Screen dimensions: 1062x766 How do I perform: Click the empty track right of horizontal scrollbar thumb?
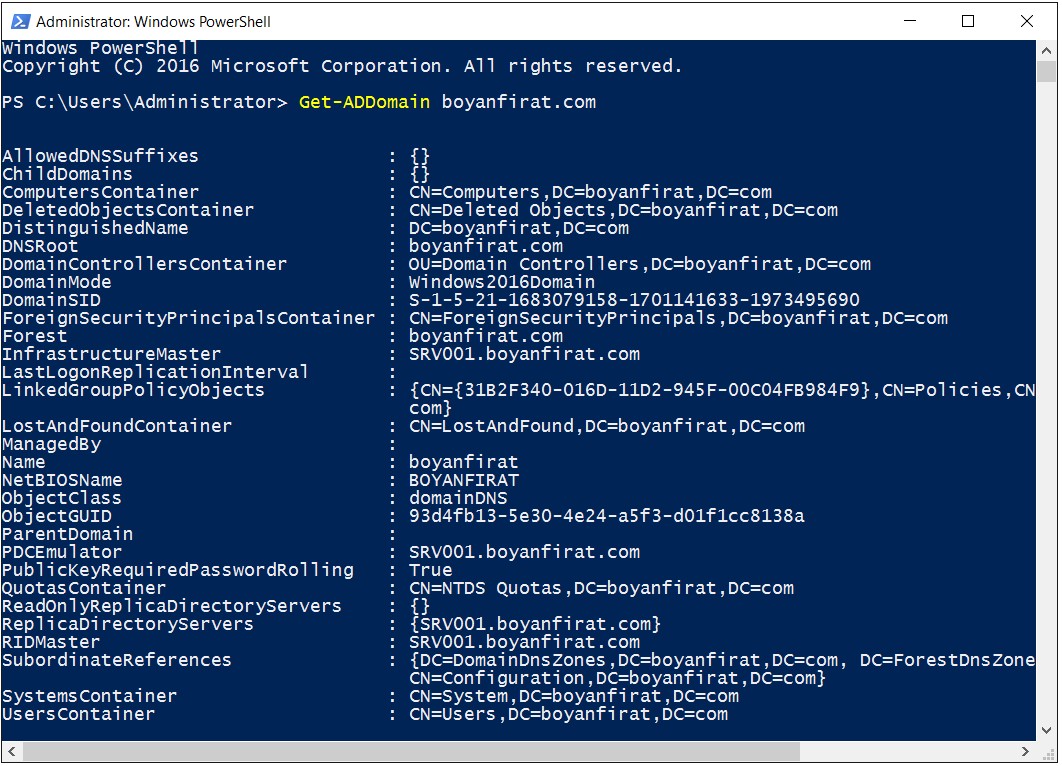[908, 751]
